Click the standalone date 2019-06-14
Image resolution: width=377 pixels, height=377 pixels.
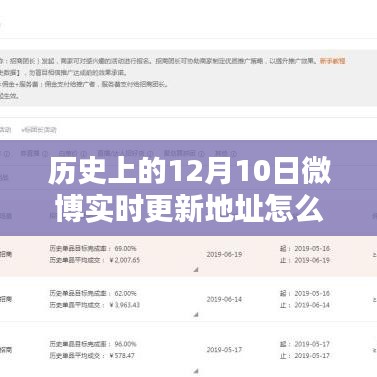pos(224,299)
